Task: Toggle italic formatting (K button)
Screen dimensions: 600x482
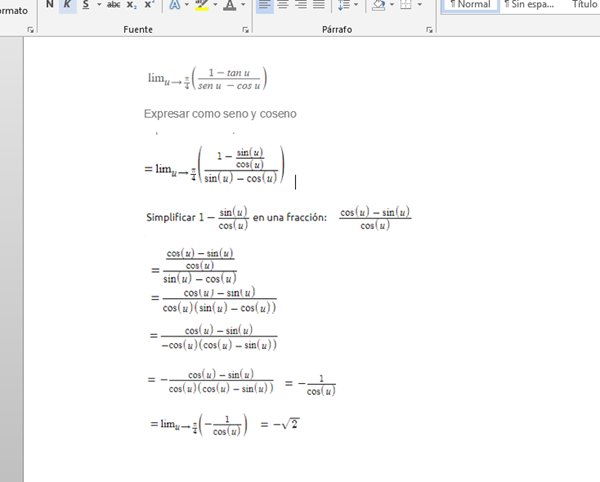Action: pyautogui.click(x=67, y=5)
